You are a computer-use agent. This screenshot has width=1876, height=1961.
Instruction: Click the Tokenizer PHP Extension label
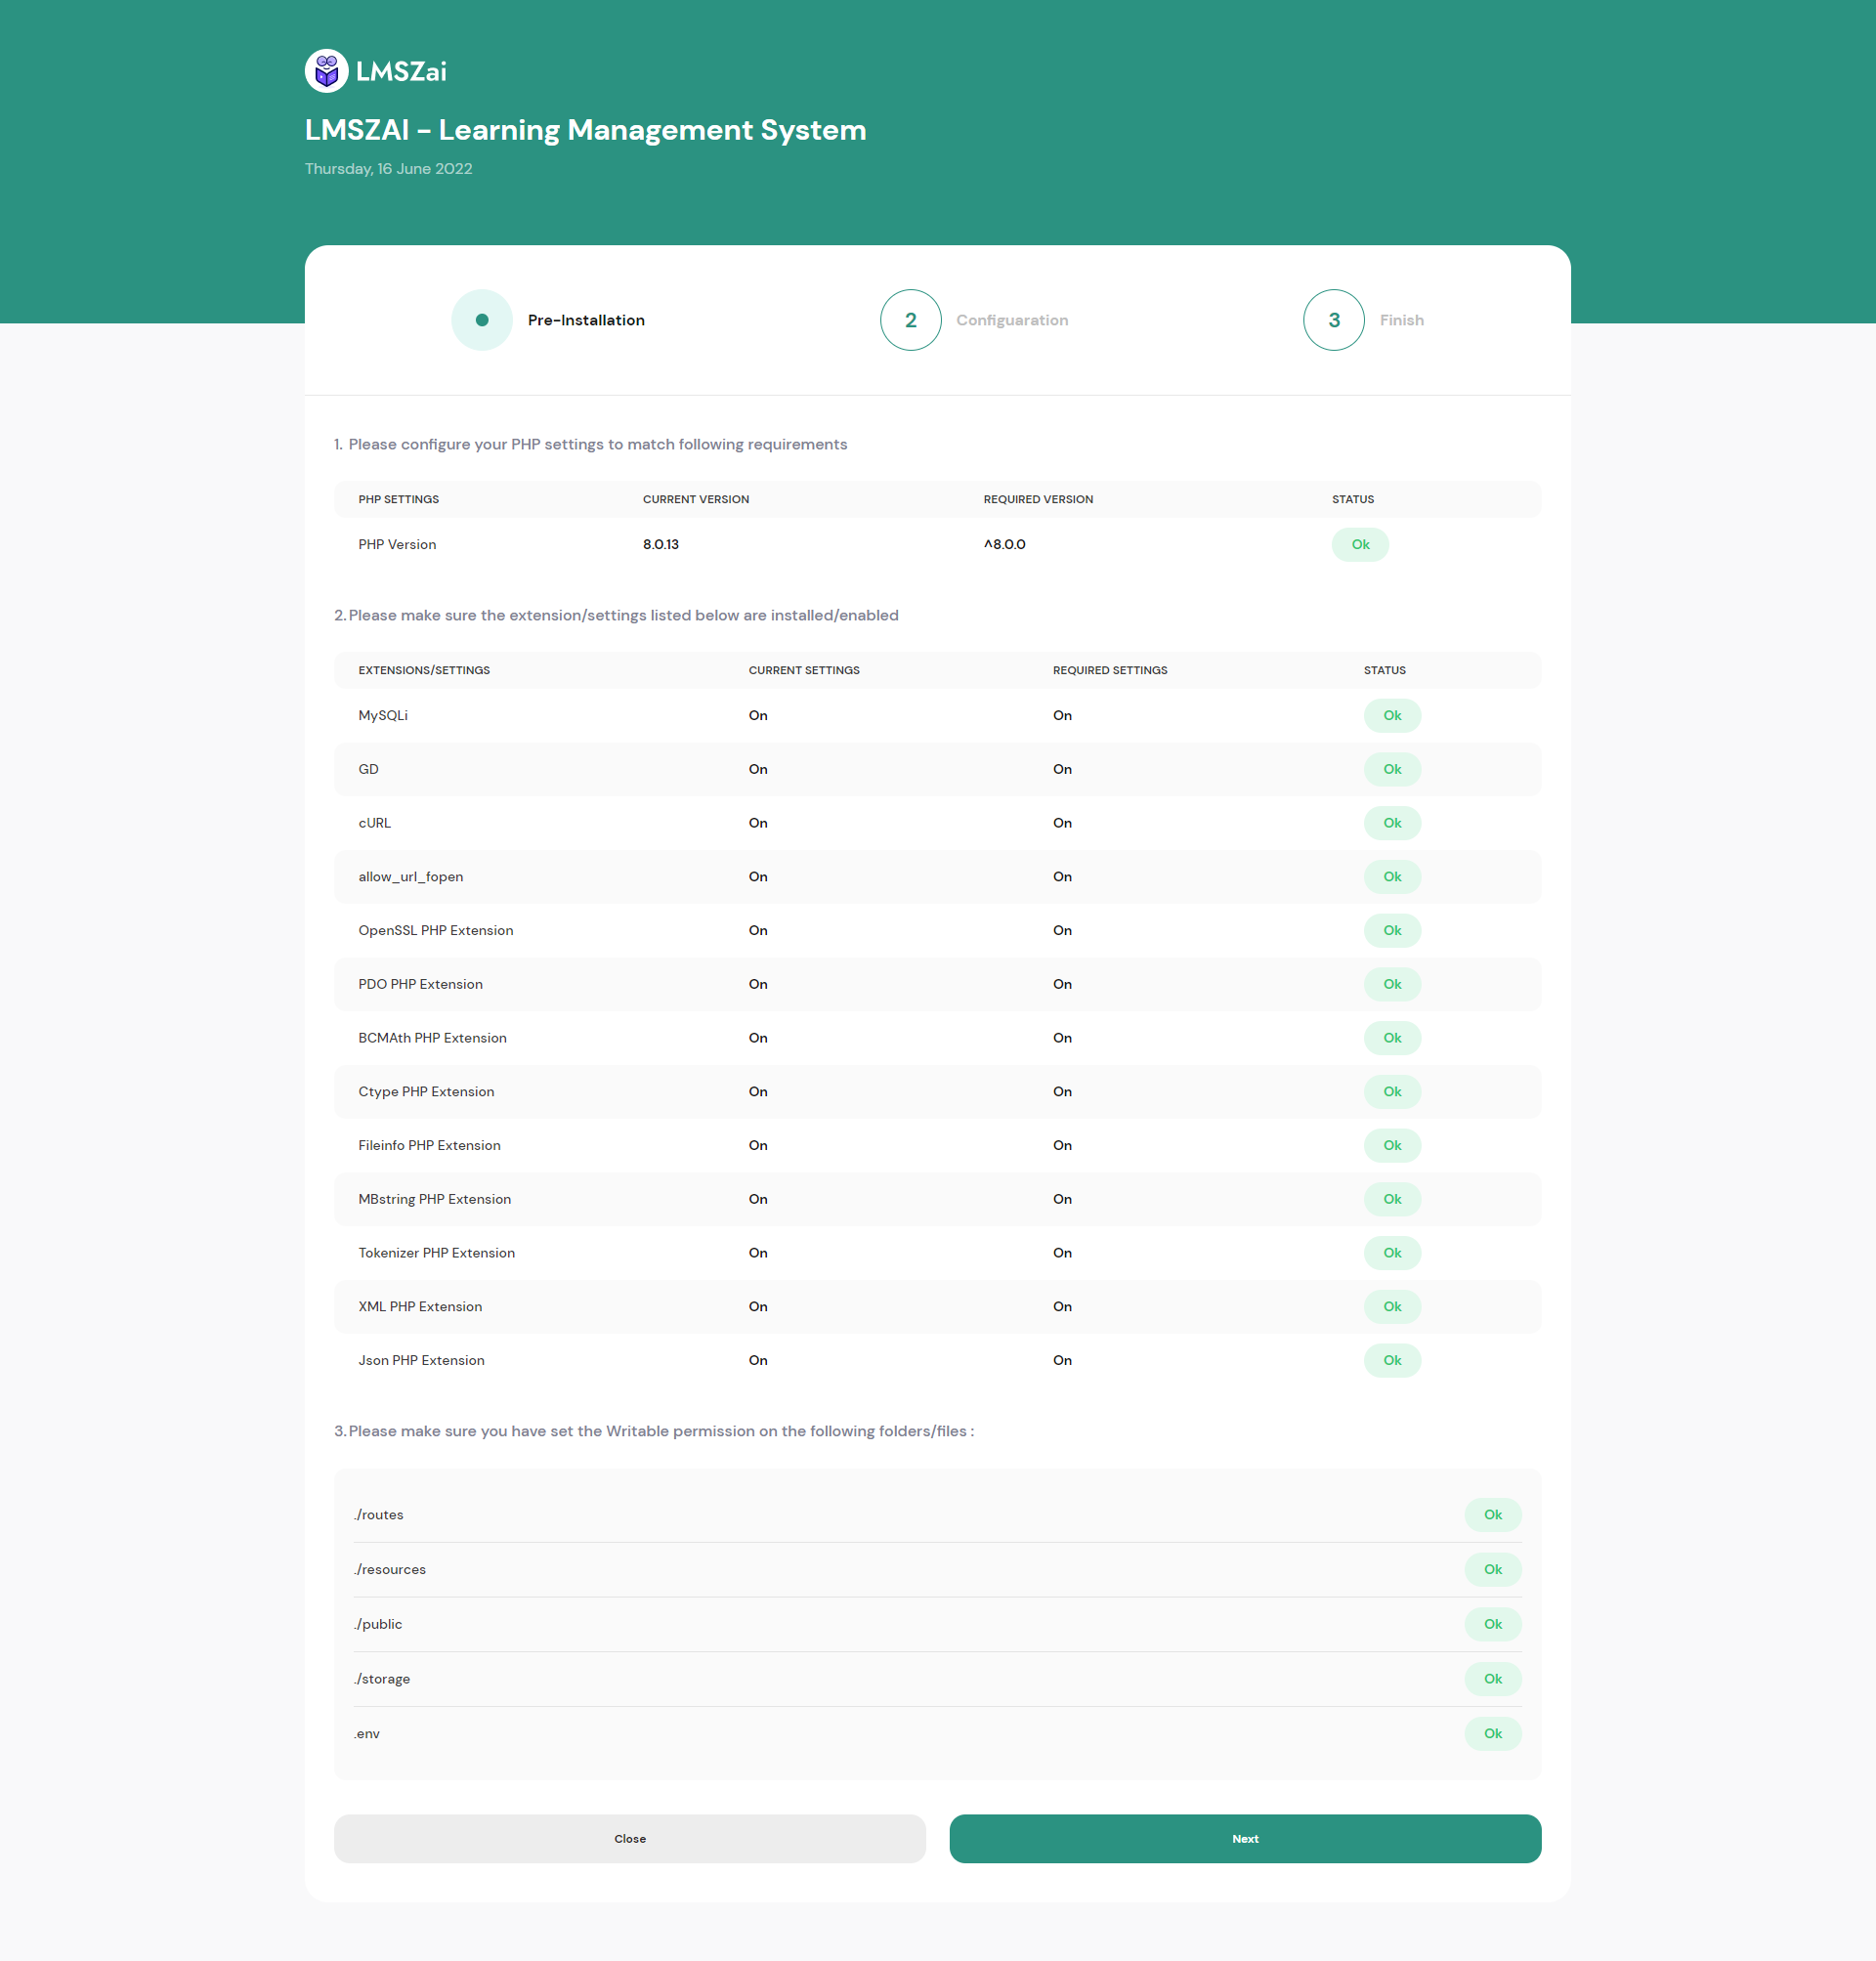tap(437, 1253)
